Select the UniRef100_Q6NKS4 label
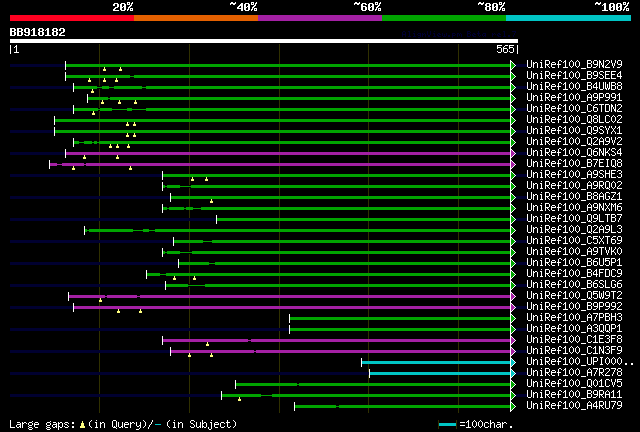 [574, 152]
